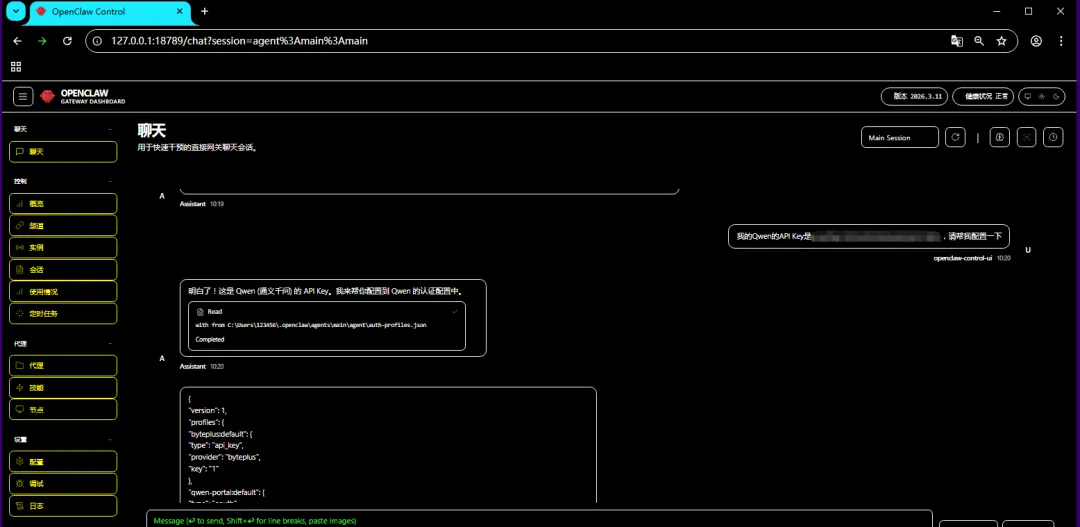The height and width of the screenshot is (527, 1080).
Task: Click the 'openclaw-control-ui 10:20' sender label
Action: pos(972,258)
